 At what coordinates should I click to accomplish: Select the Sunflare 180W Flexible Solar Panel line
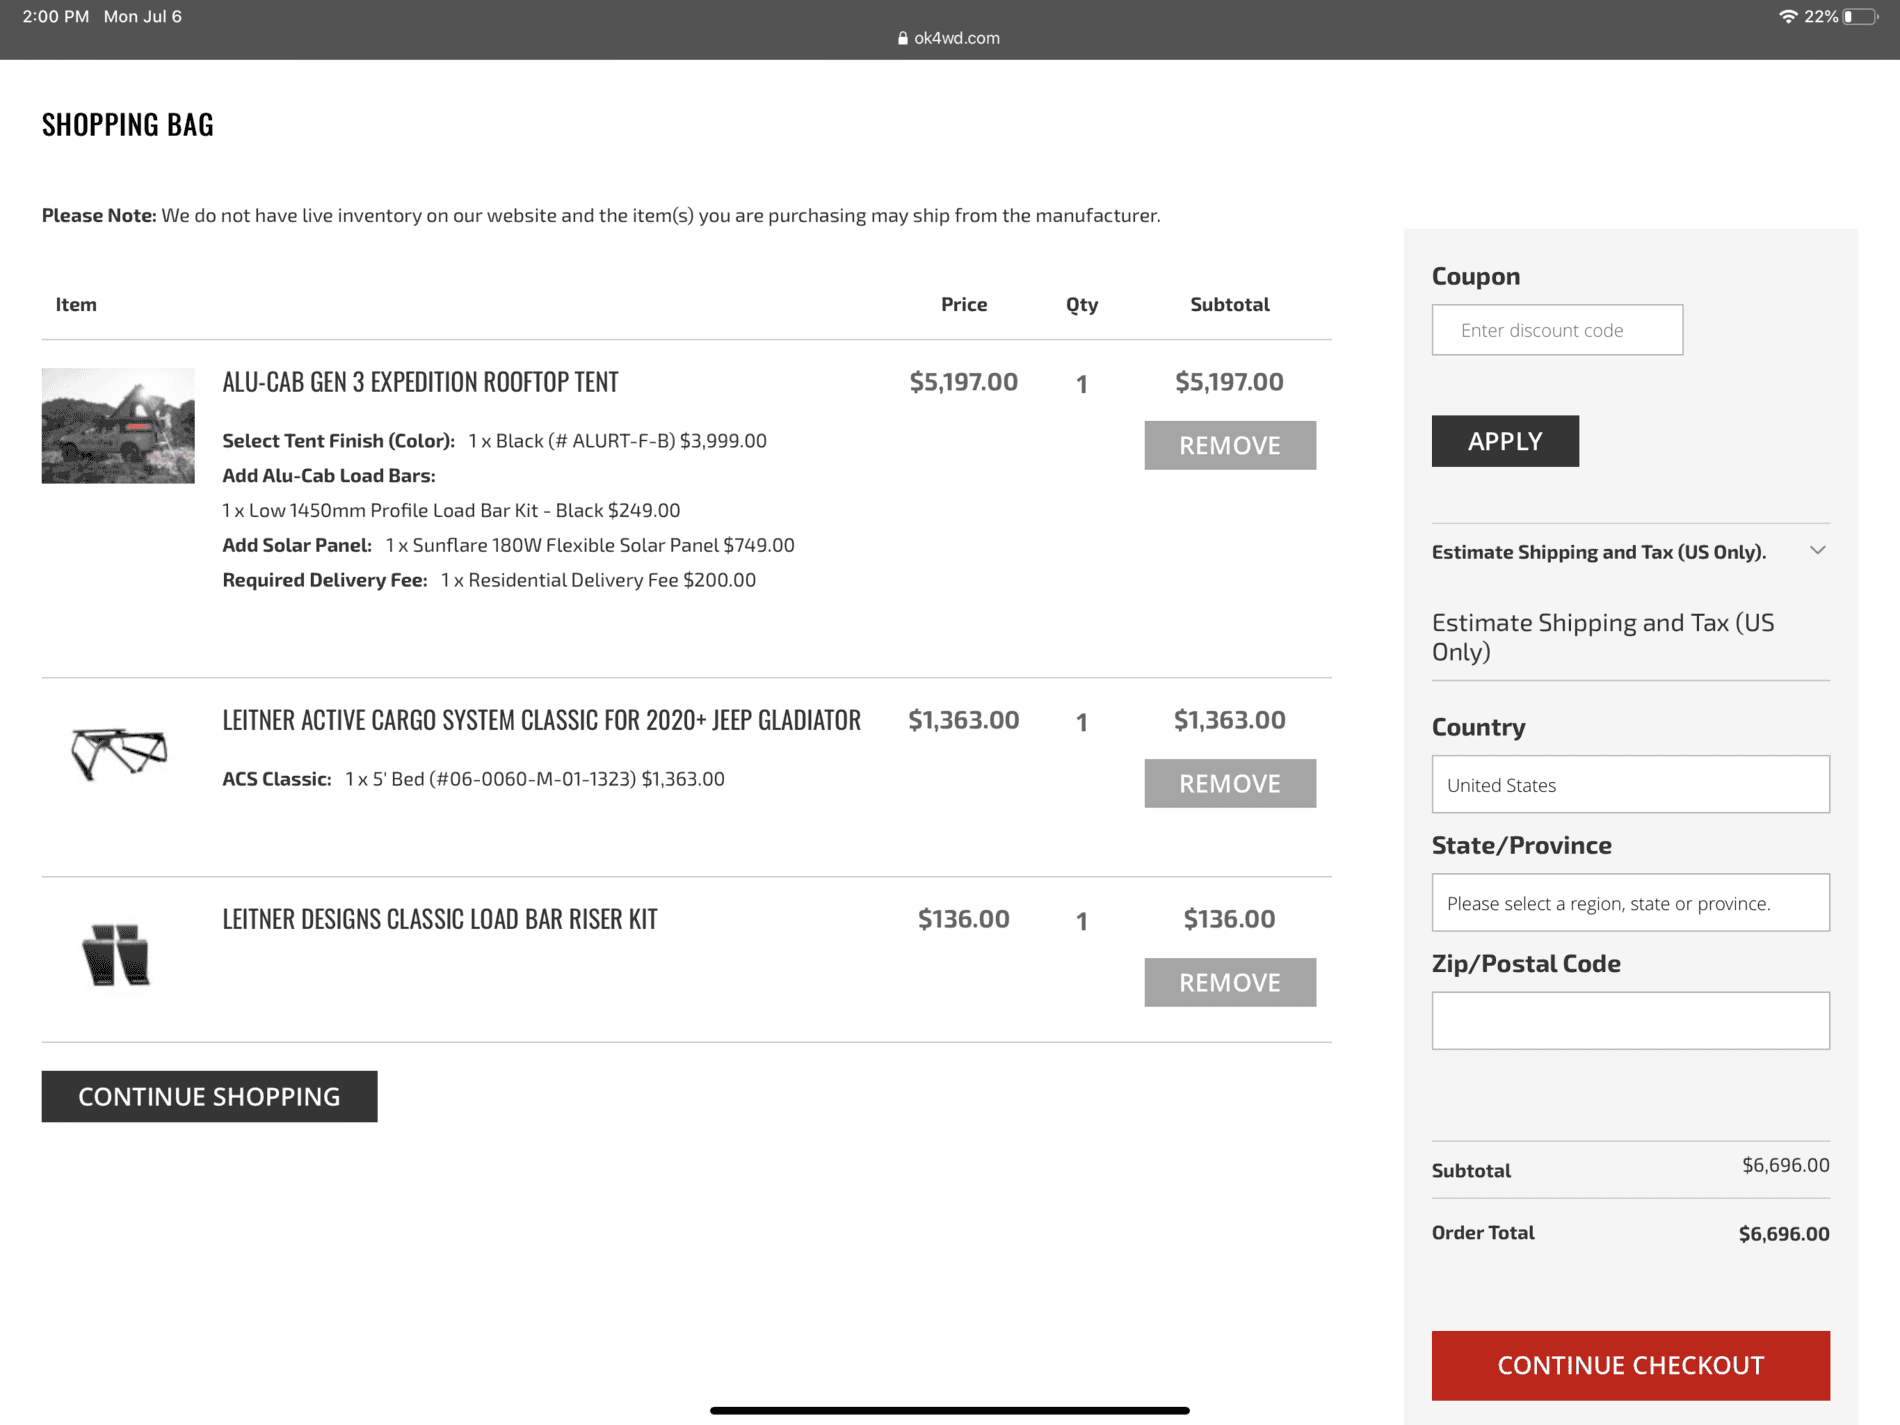tap(589, 545)
